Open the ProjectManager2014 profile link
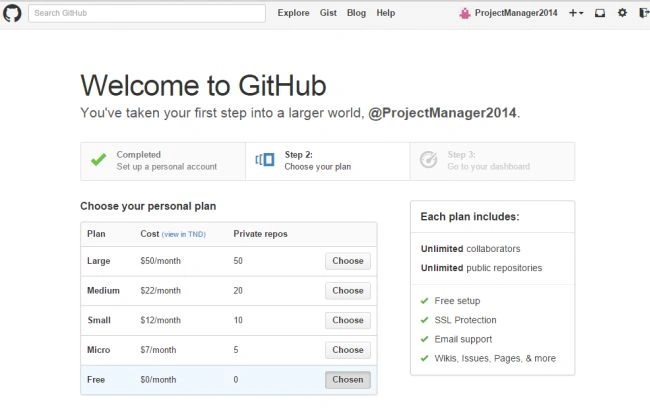 (516, 13)
